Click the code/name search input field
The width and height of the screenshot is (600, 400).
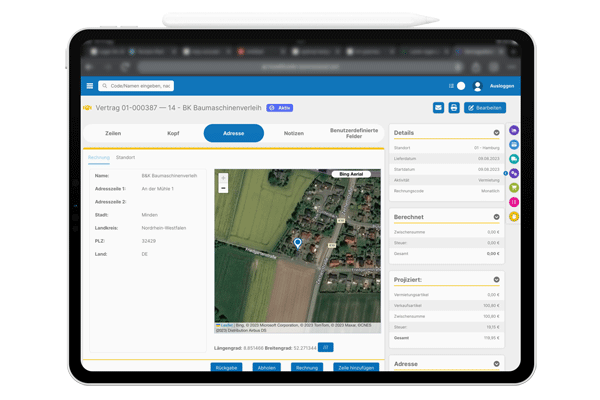coord(138,86)
